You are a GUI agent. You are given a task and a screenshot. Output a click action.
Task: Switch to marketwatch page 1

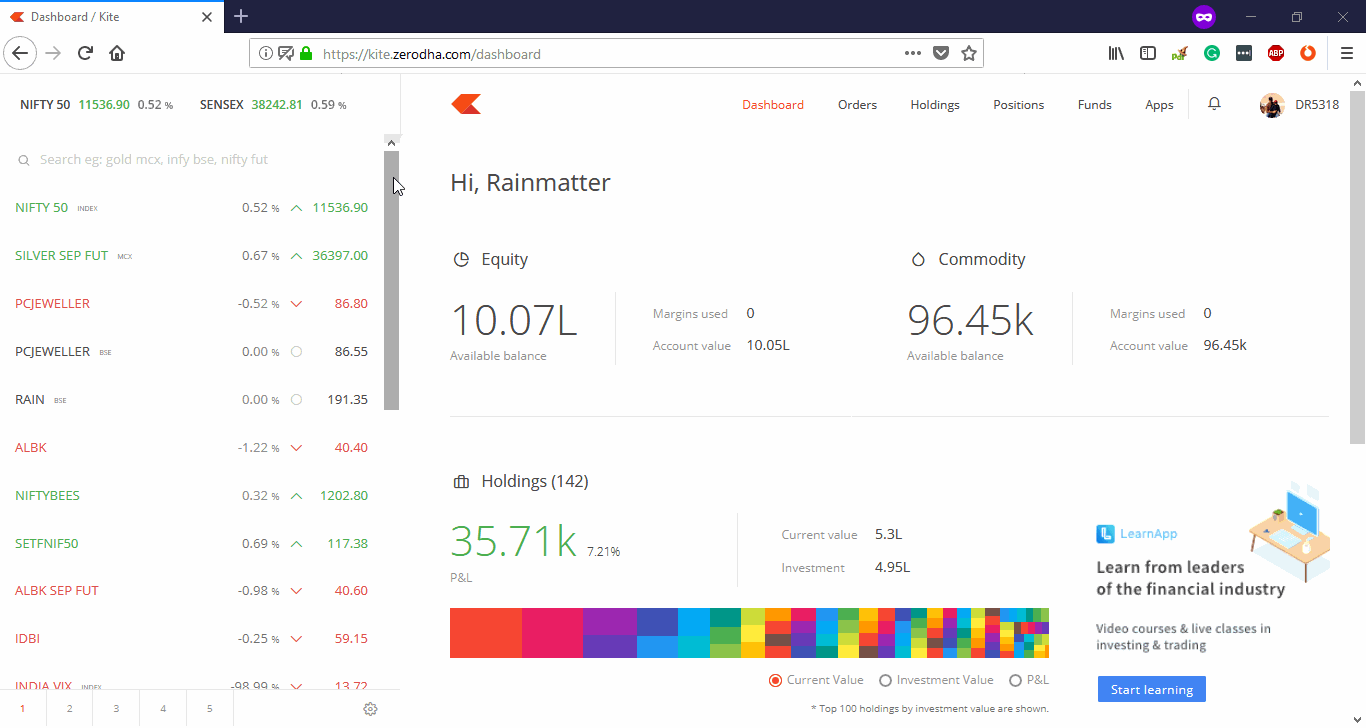(22, 708)
